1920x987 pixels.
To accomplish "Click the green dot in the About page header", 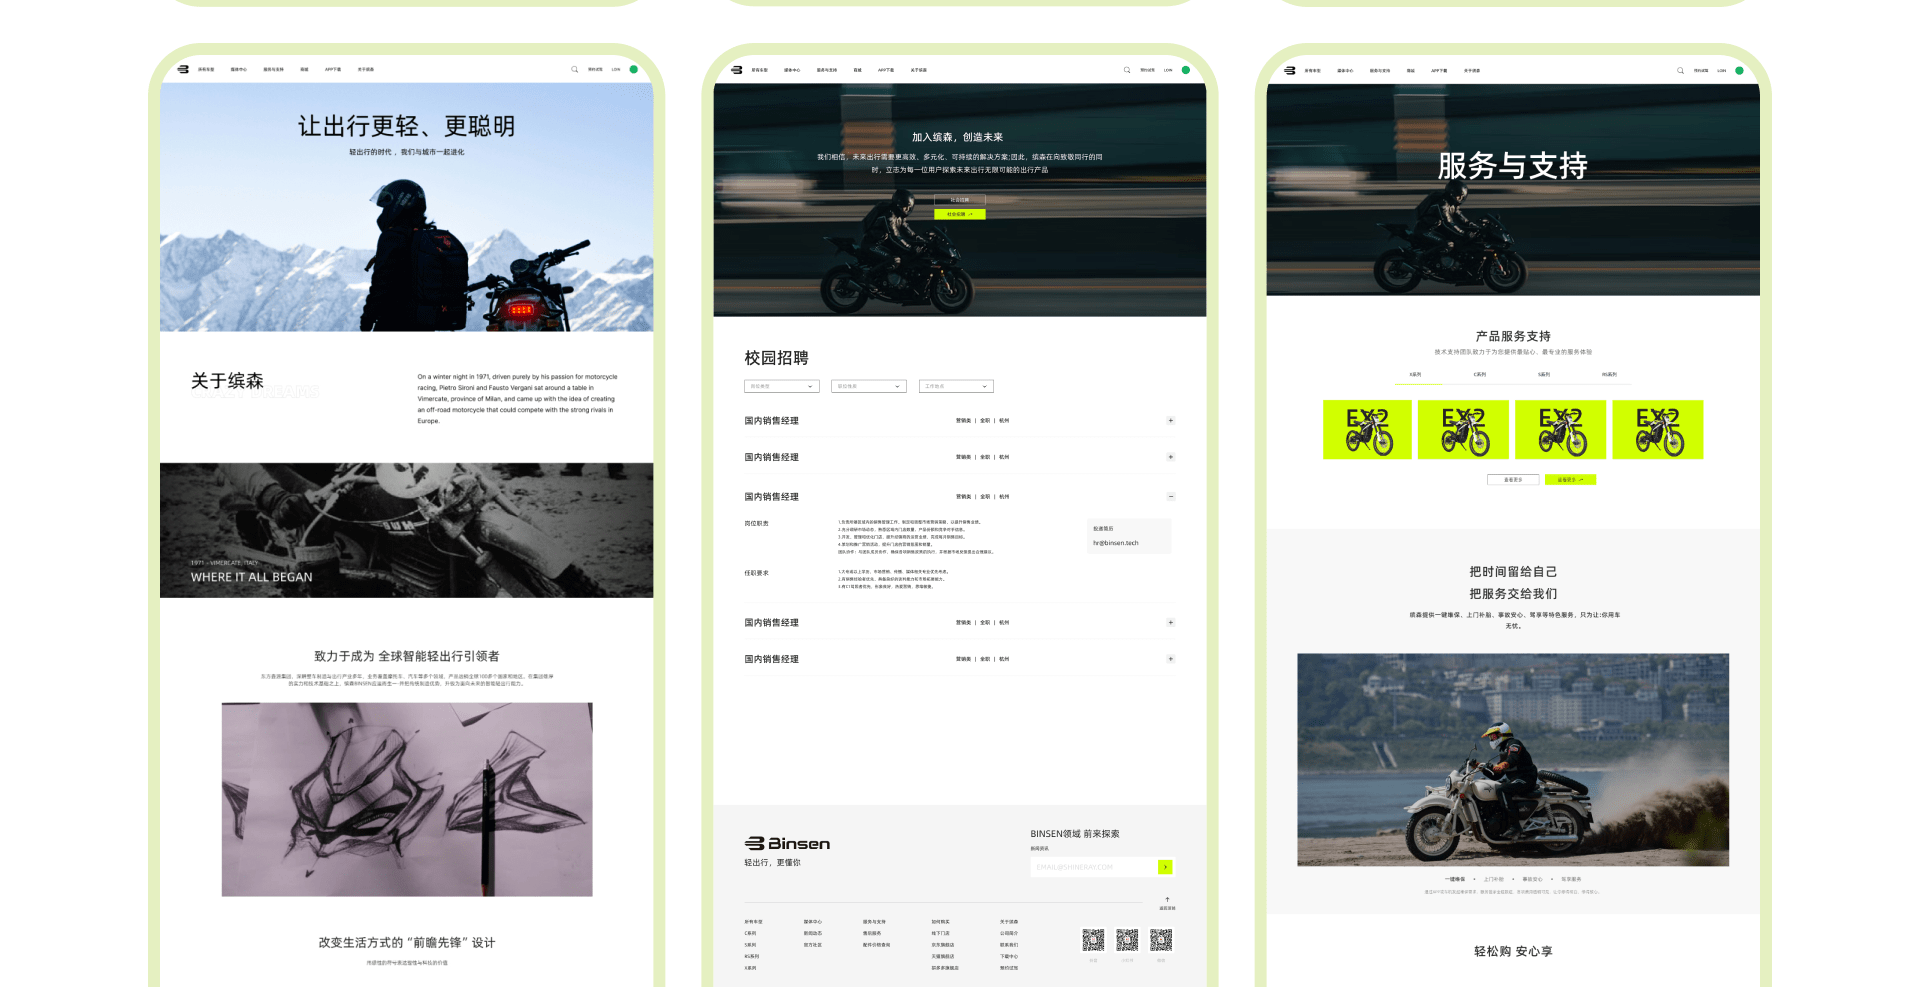I will [x=633, y=70].
